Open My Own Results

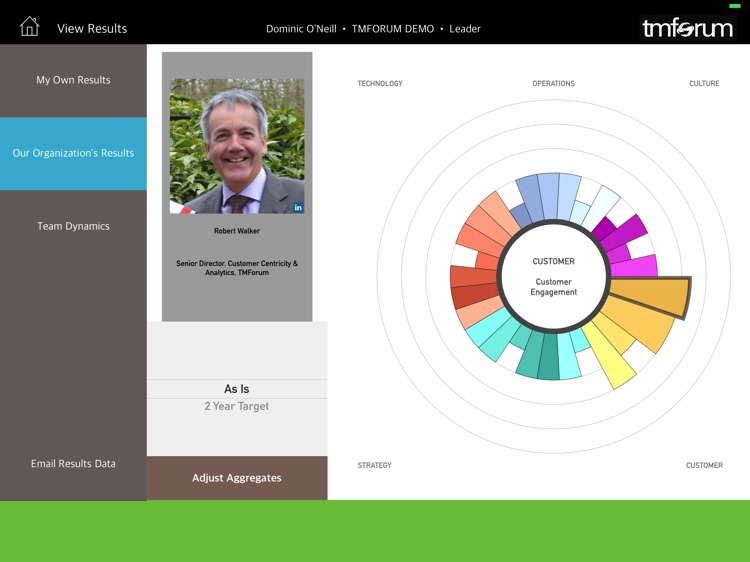click(73, 80)
